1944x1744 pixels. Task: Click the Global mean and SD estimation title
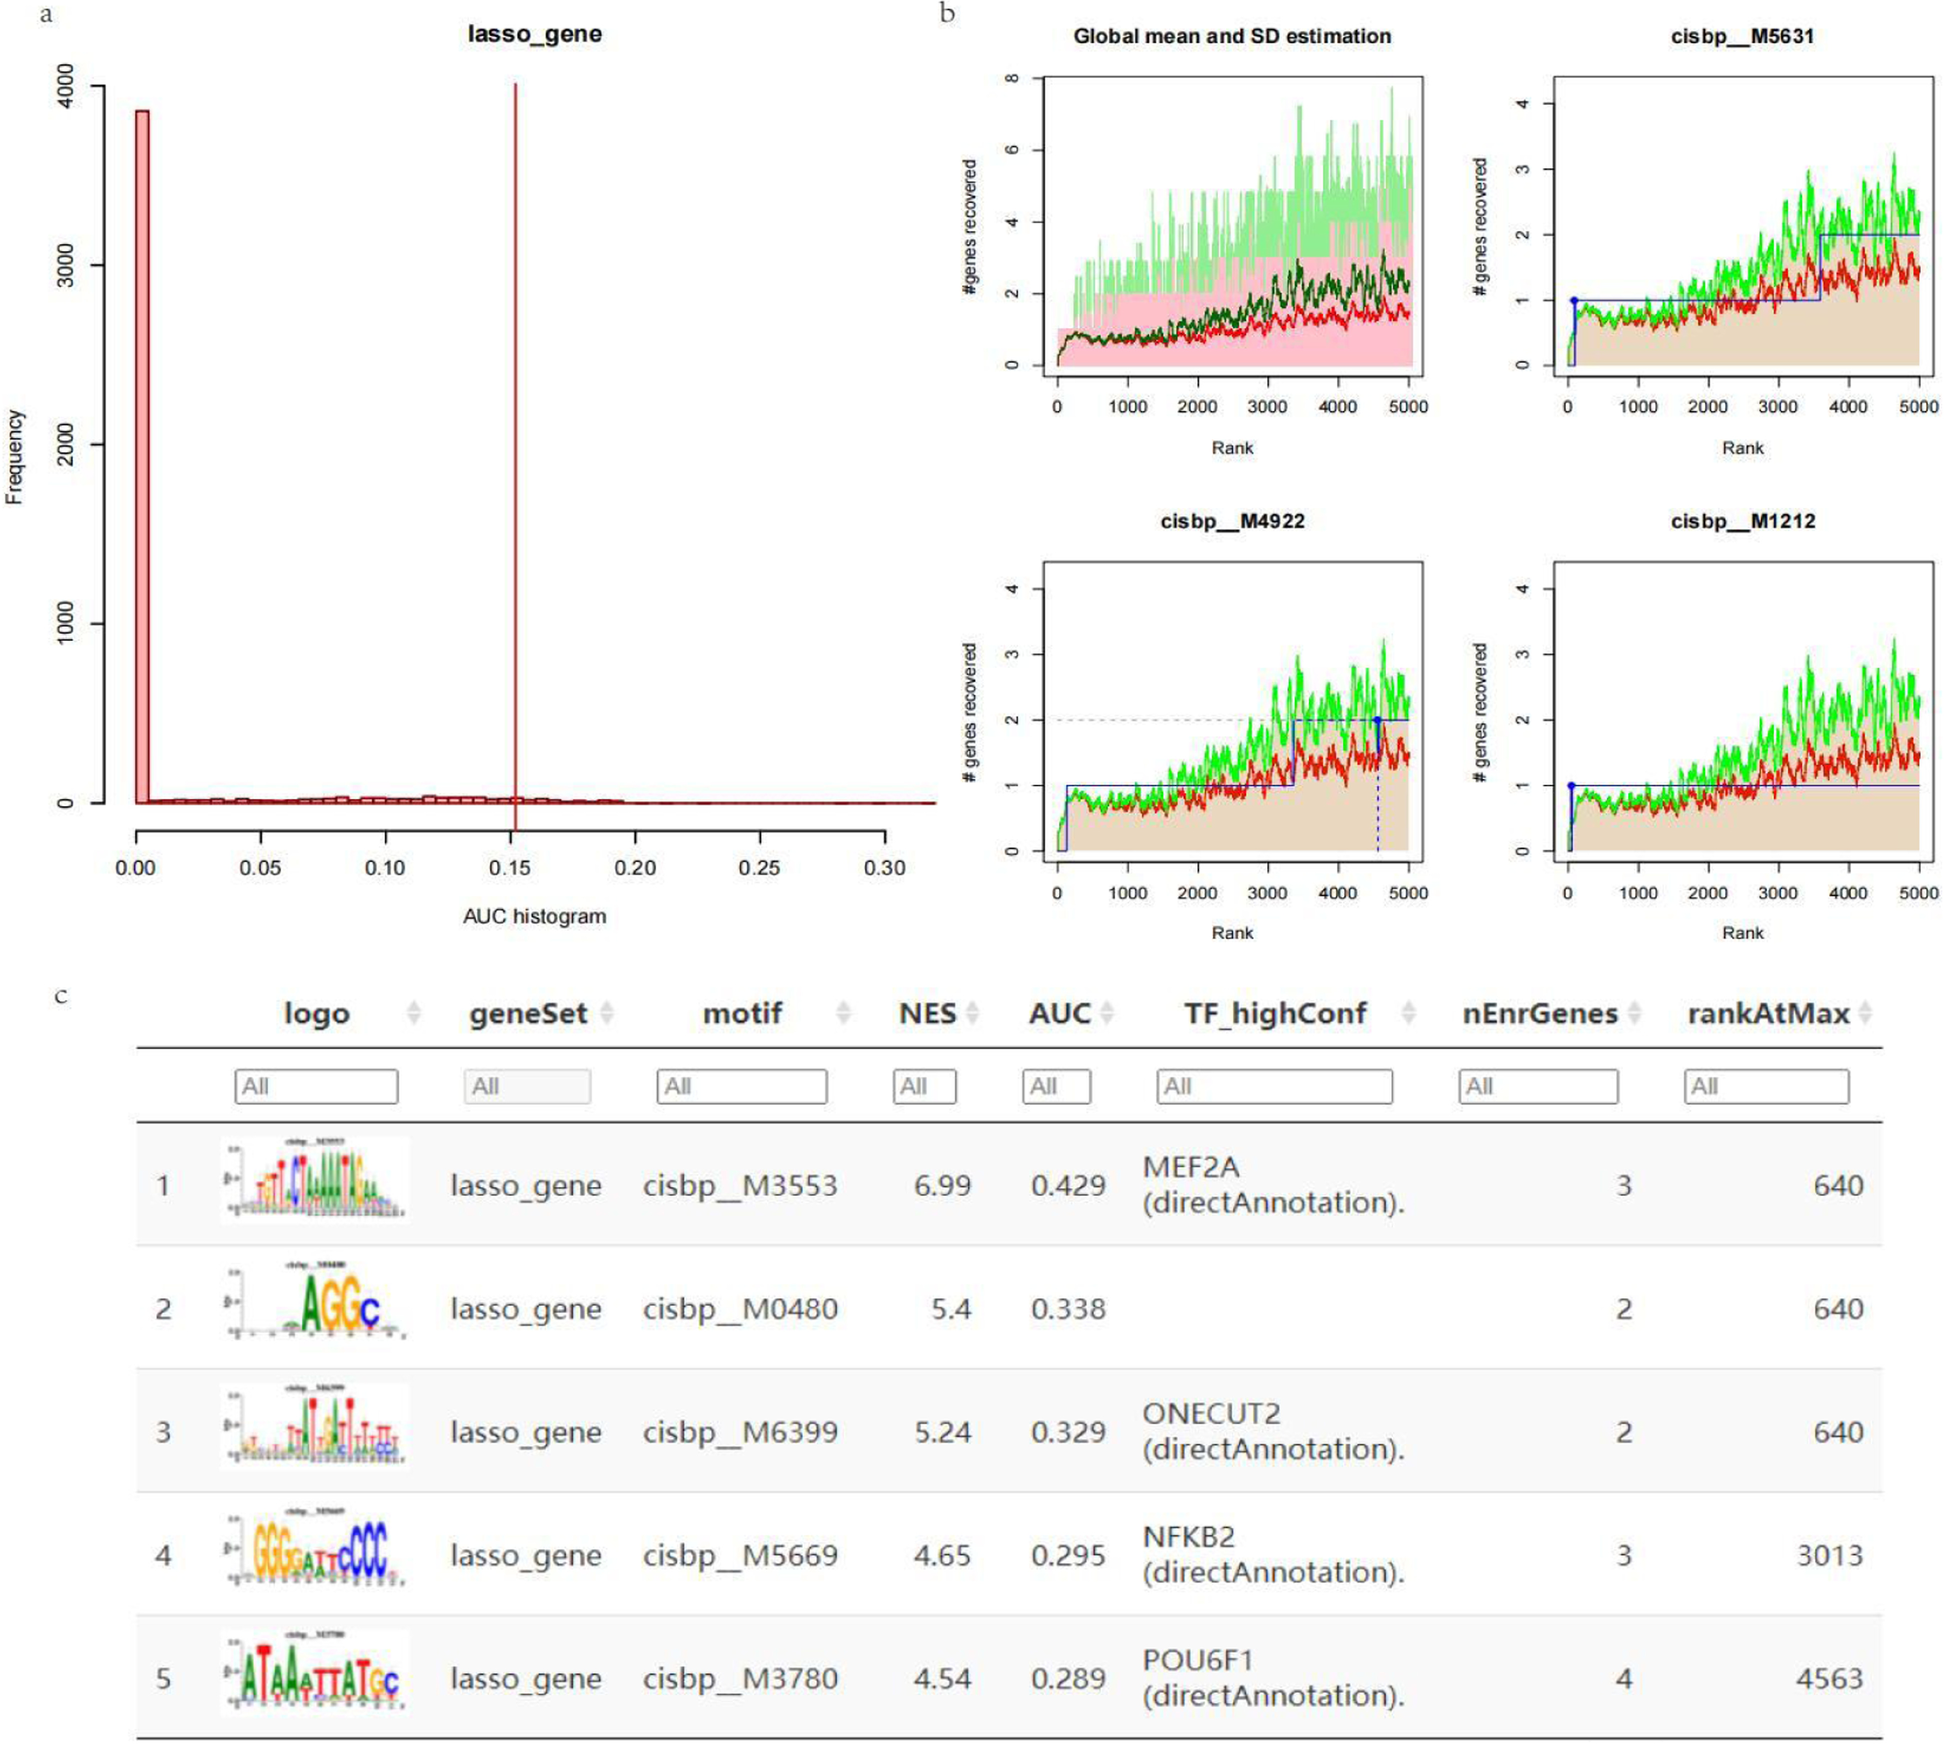point(1232,36)
